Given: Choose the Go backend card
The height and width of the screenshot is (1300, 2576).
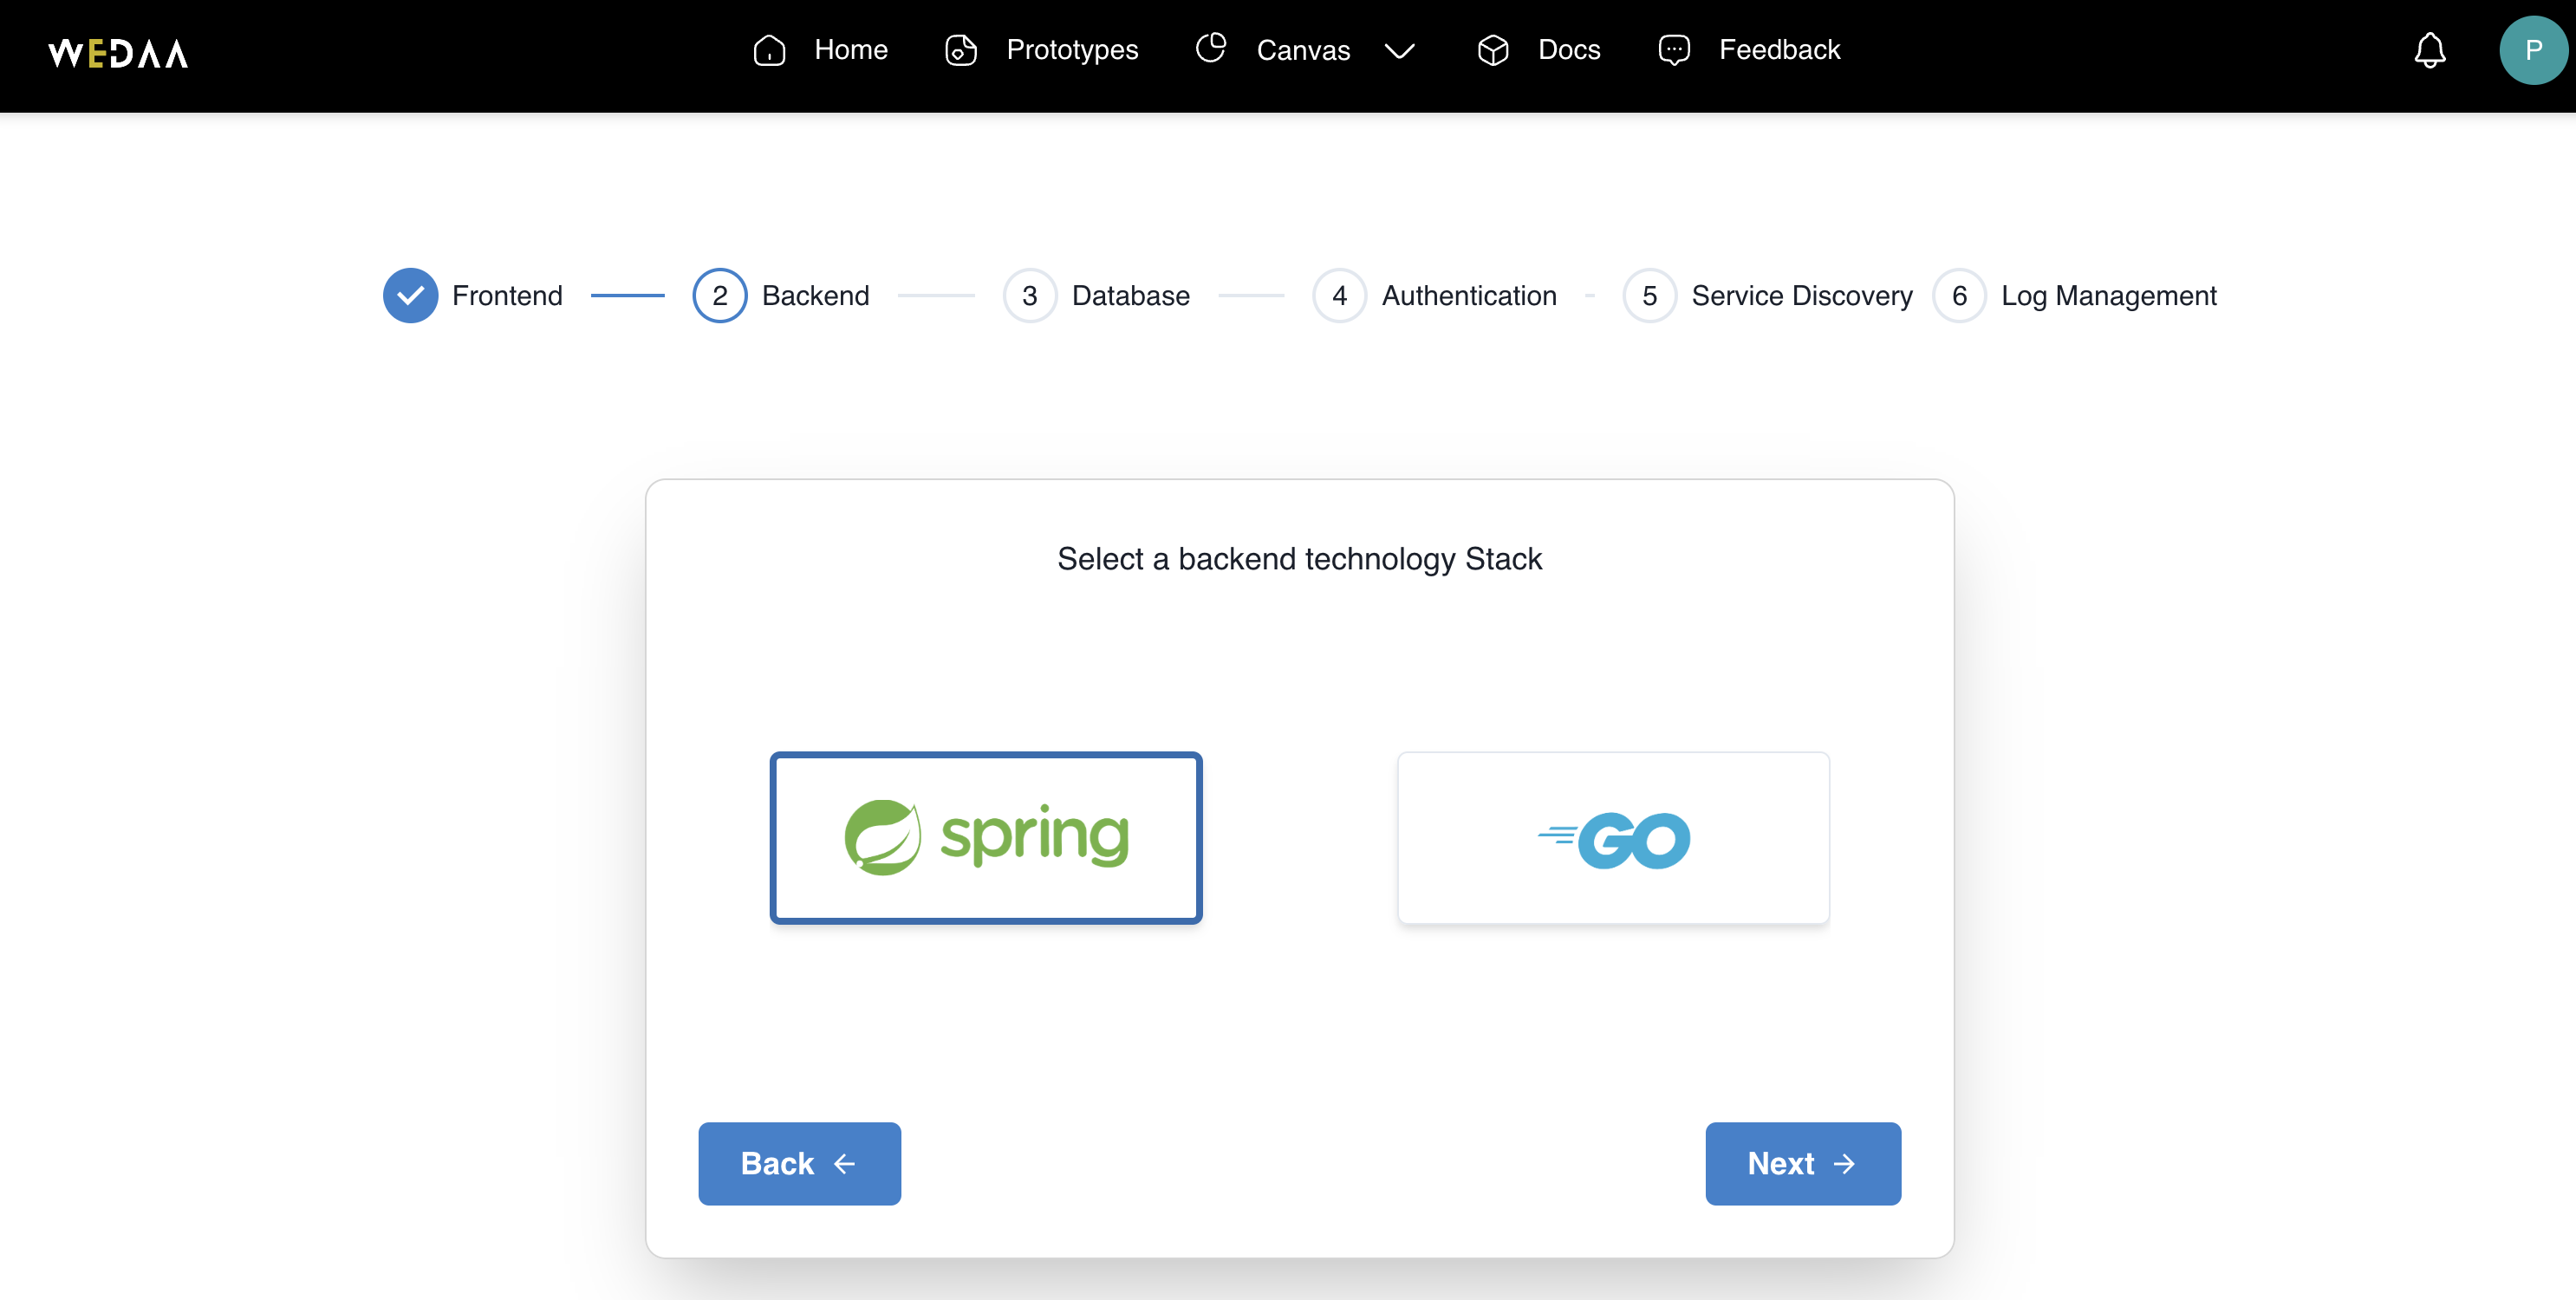Looking at the screenshot, I should coord(1614,838).
